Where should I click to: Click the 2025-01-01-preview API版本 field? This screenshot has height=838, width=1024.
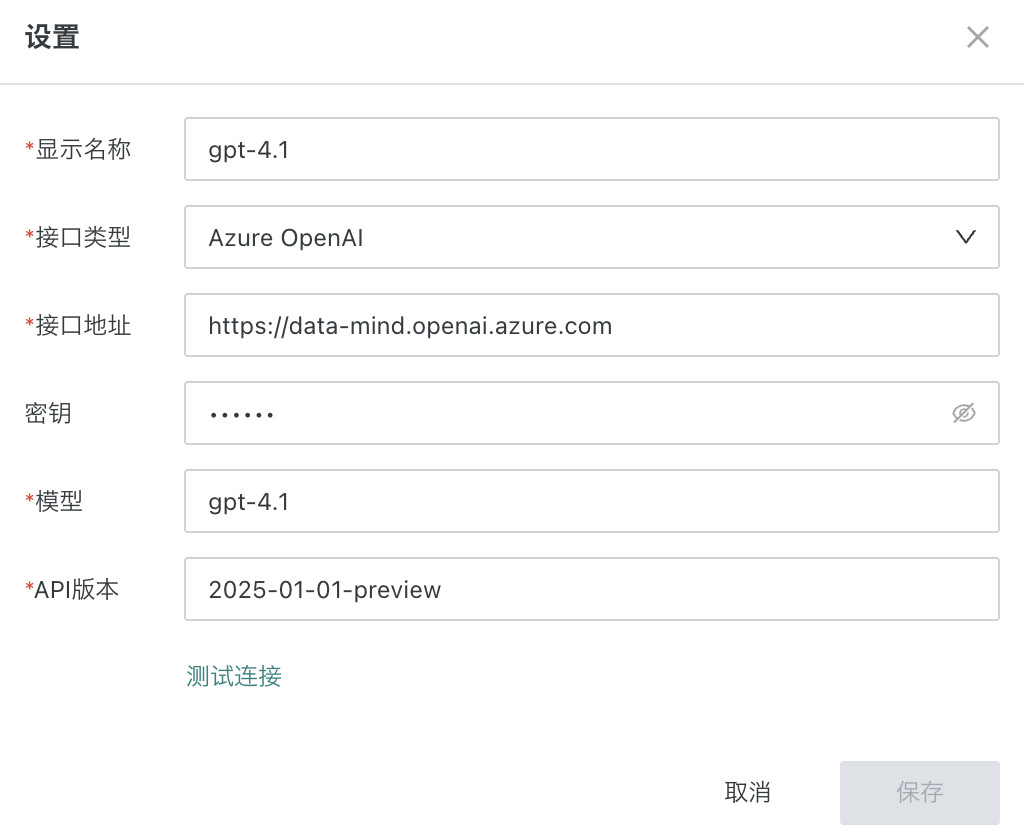click(x=591, y=589)
